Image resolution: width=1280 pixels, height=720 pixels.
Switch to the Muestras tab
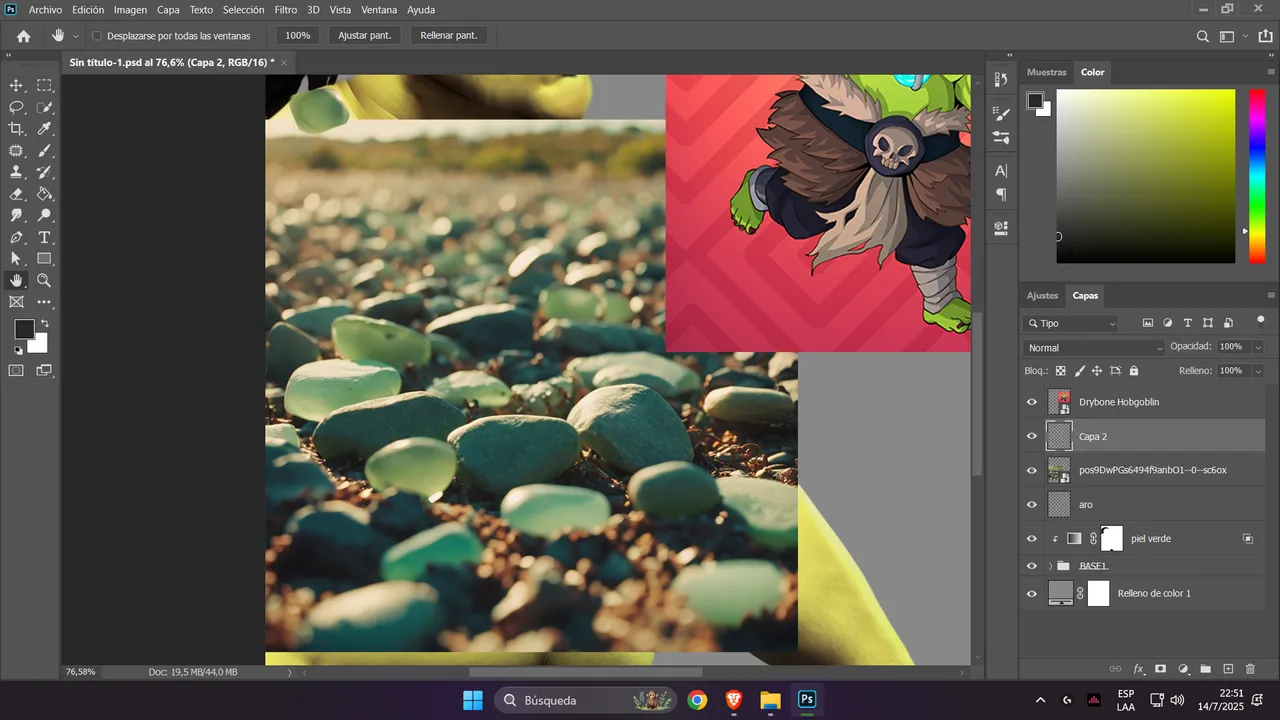(1047, 72)
